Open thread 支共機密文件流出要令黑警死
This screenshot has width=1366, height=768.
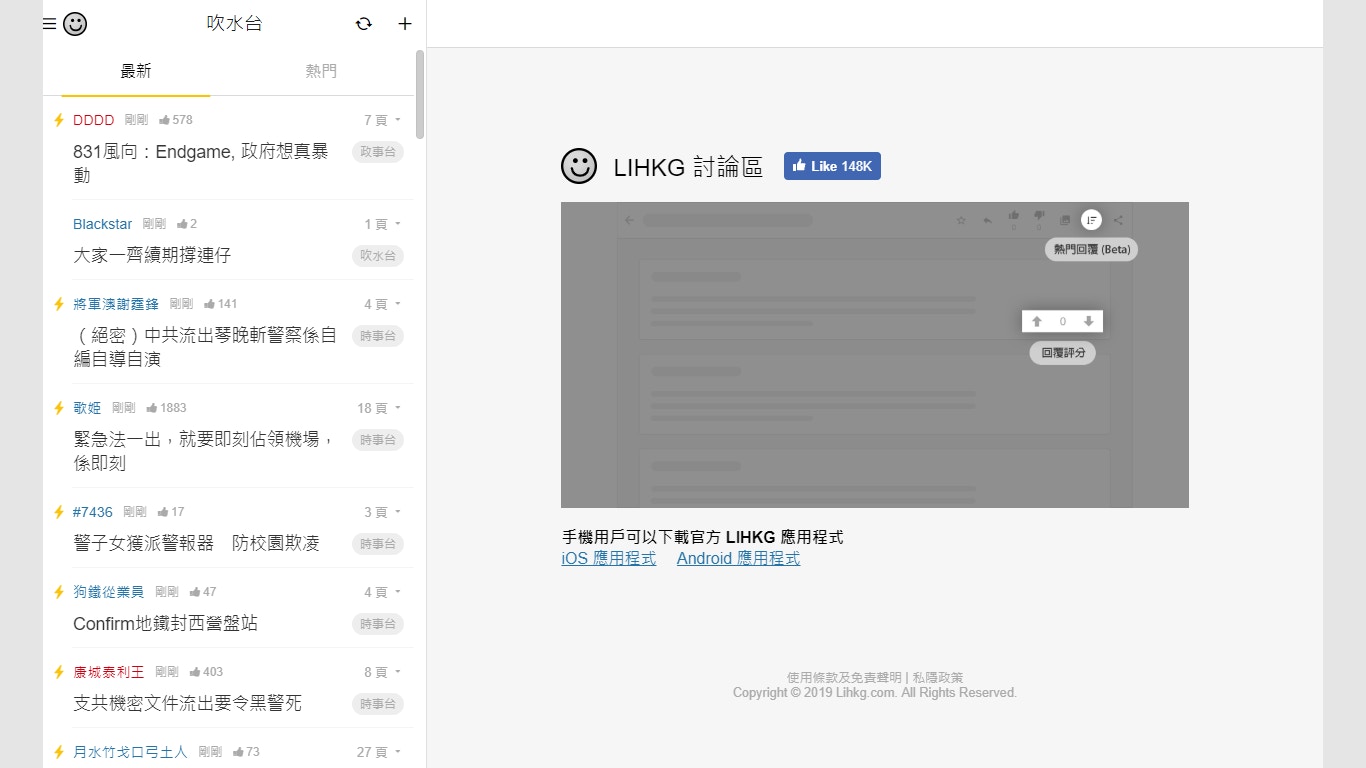pyautogui.click(x=187, y=703)
